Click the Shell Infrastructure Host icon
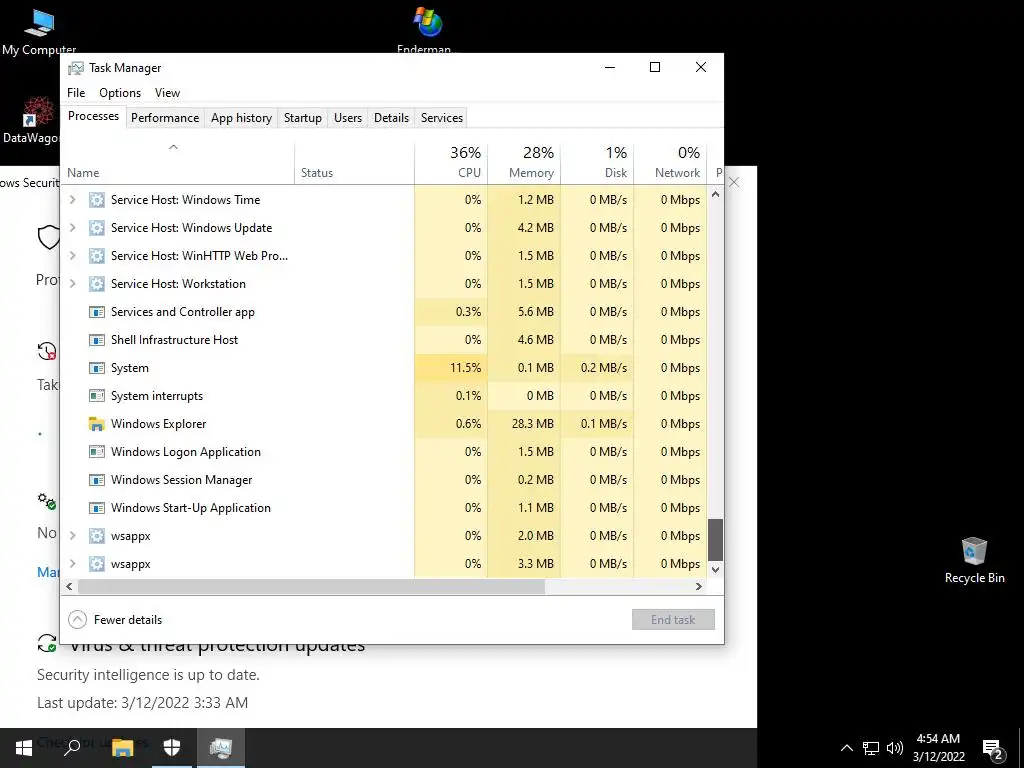The image size is (1024, 768). (97, 340)
